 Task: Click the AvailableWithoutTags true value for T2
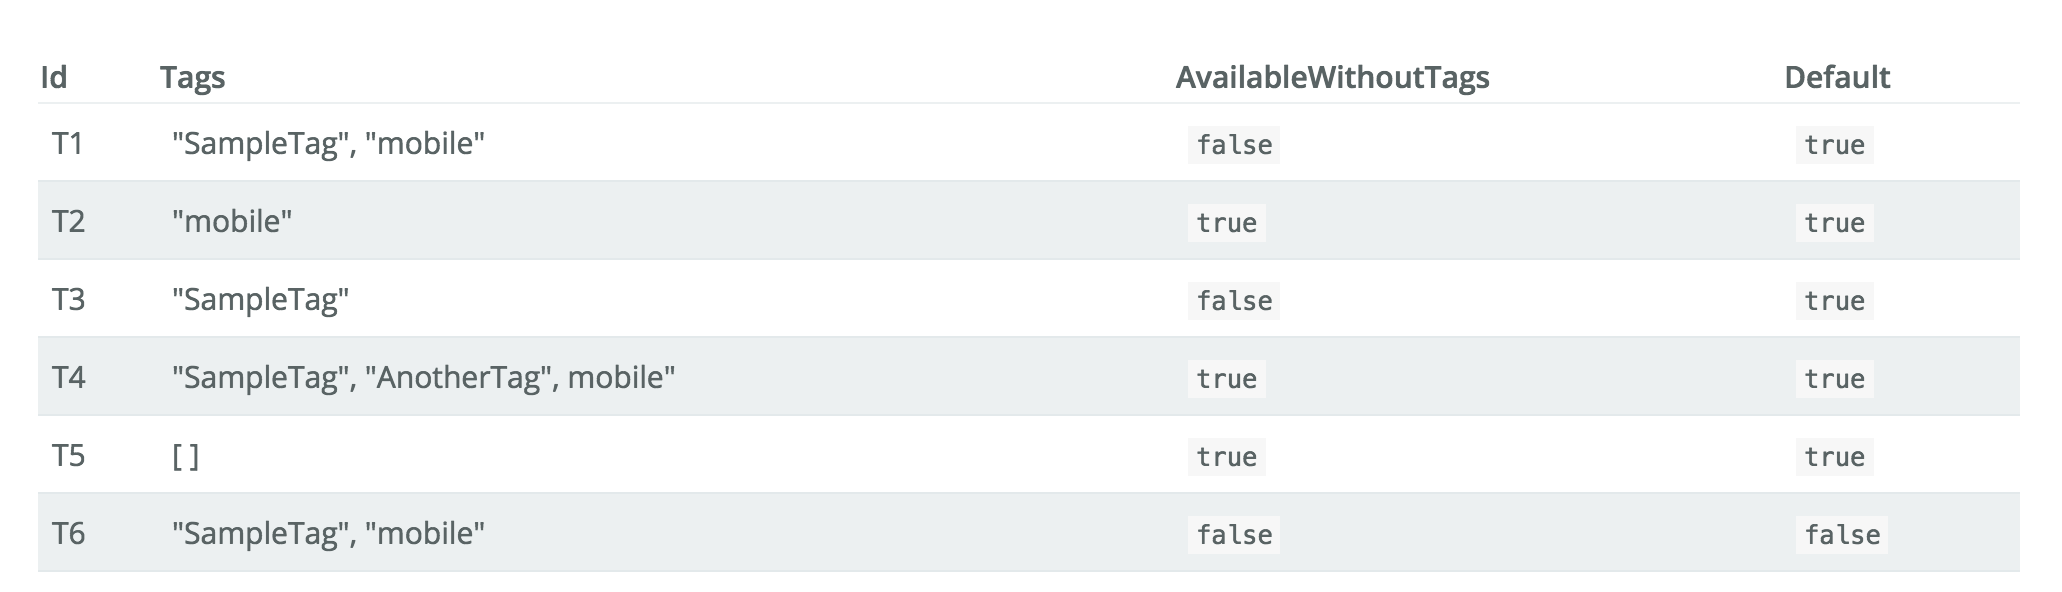pos(1227,223)
